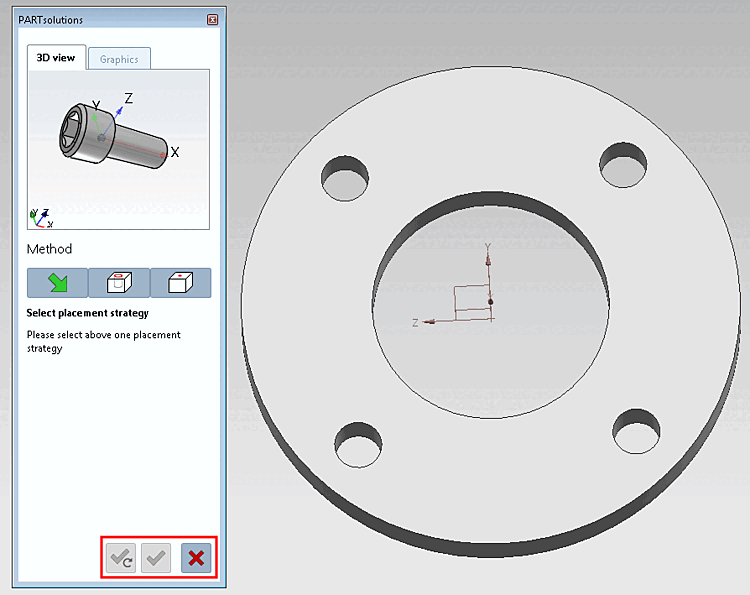Click the small axis triad in preview corner
The width and height of the screenshot is (750, 595).
[41, 218]
